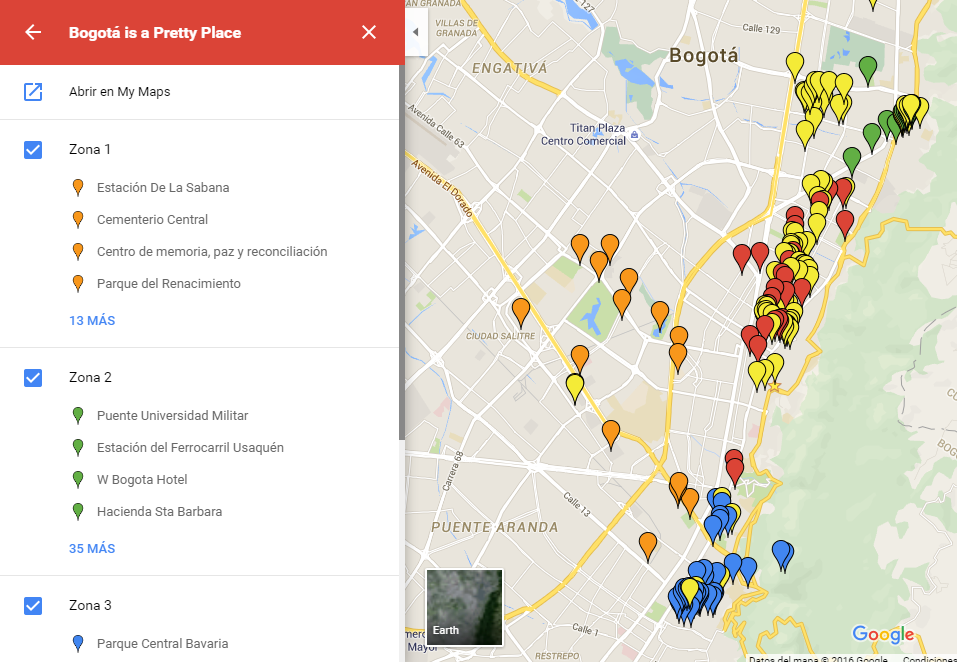Select the green marker beside Hacienda Sta Barbara
The width and height of the screenshot is (957, 662).
coord(77,511)
